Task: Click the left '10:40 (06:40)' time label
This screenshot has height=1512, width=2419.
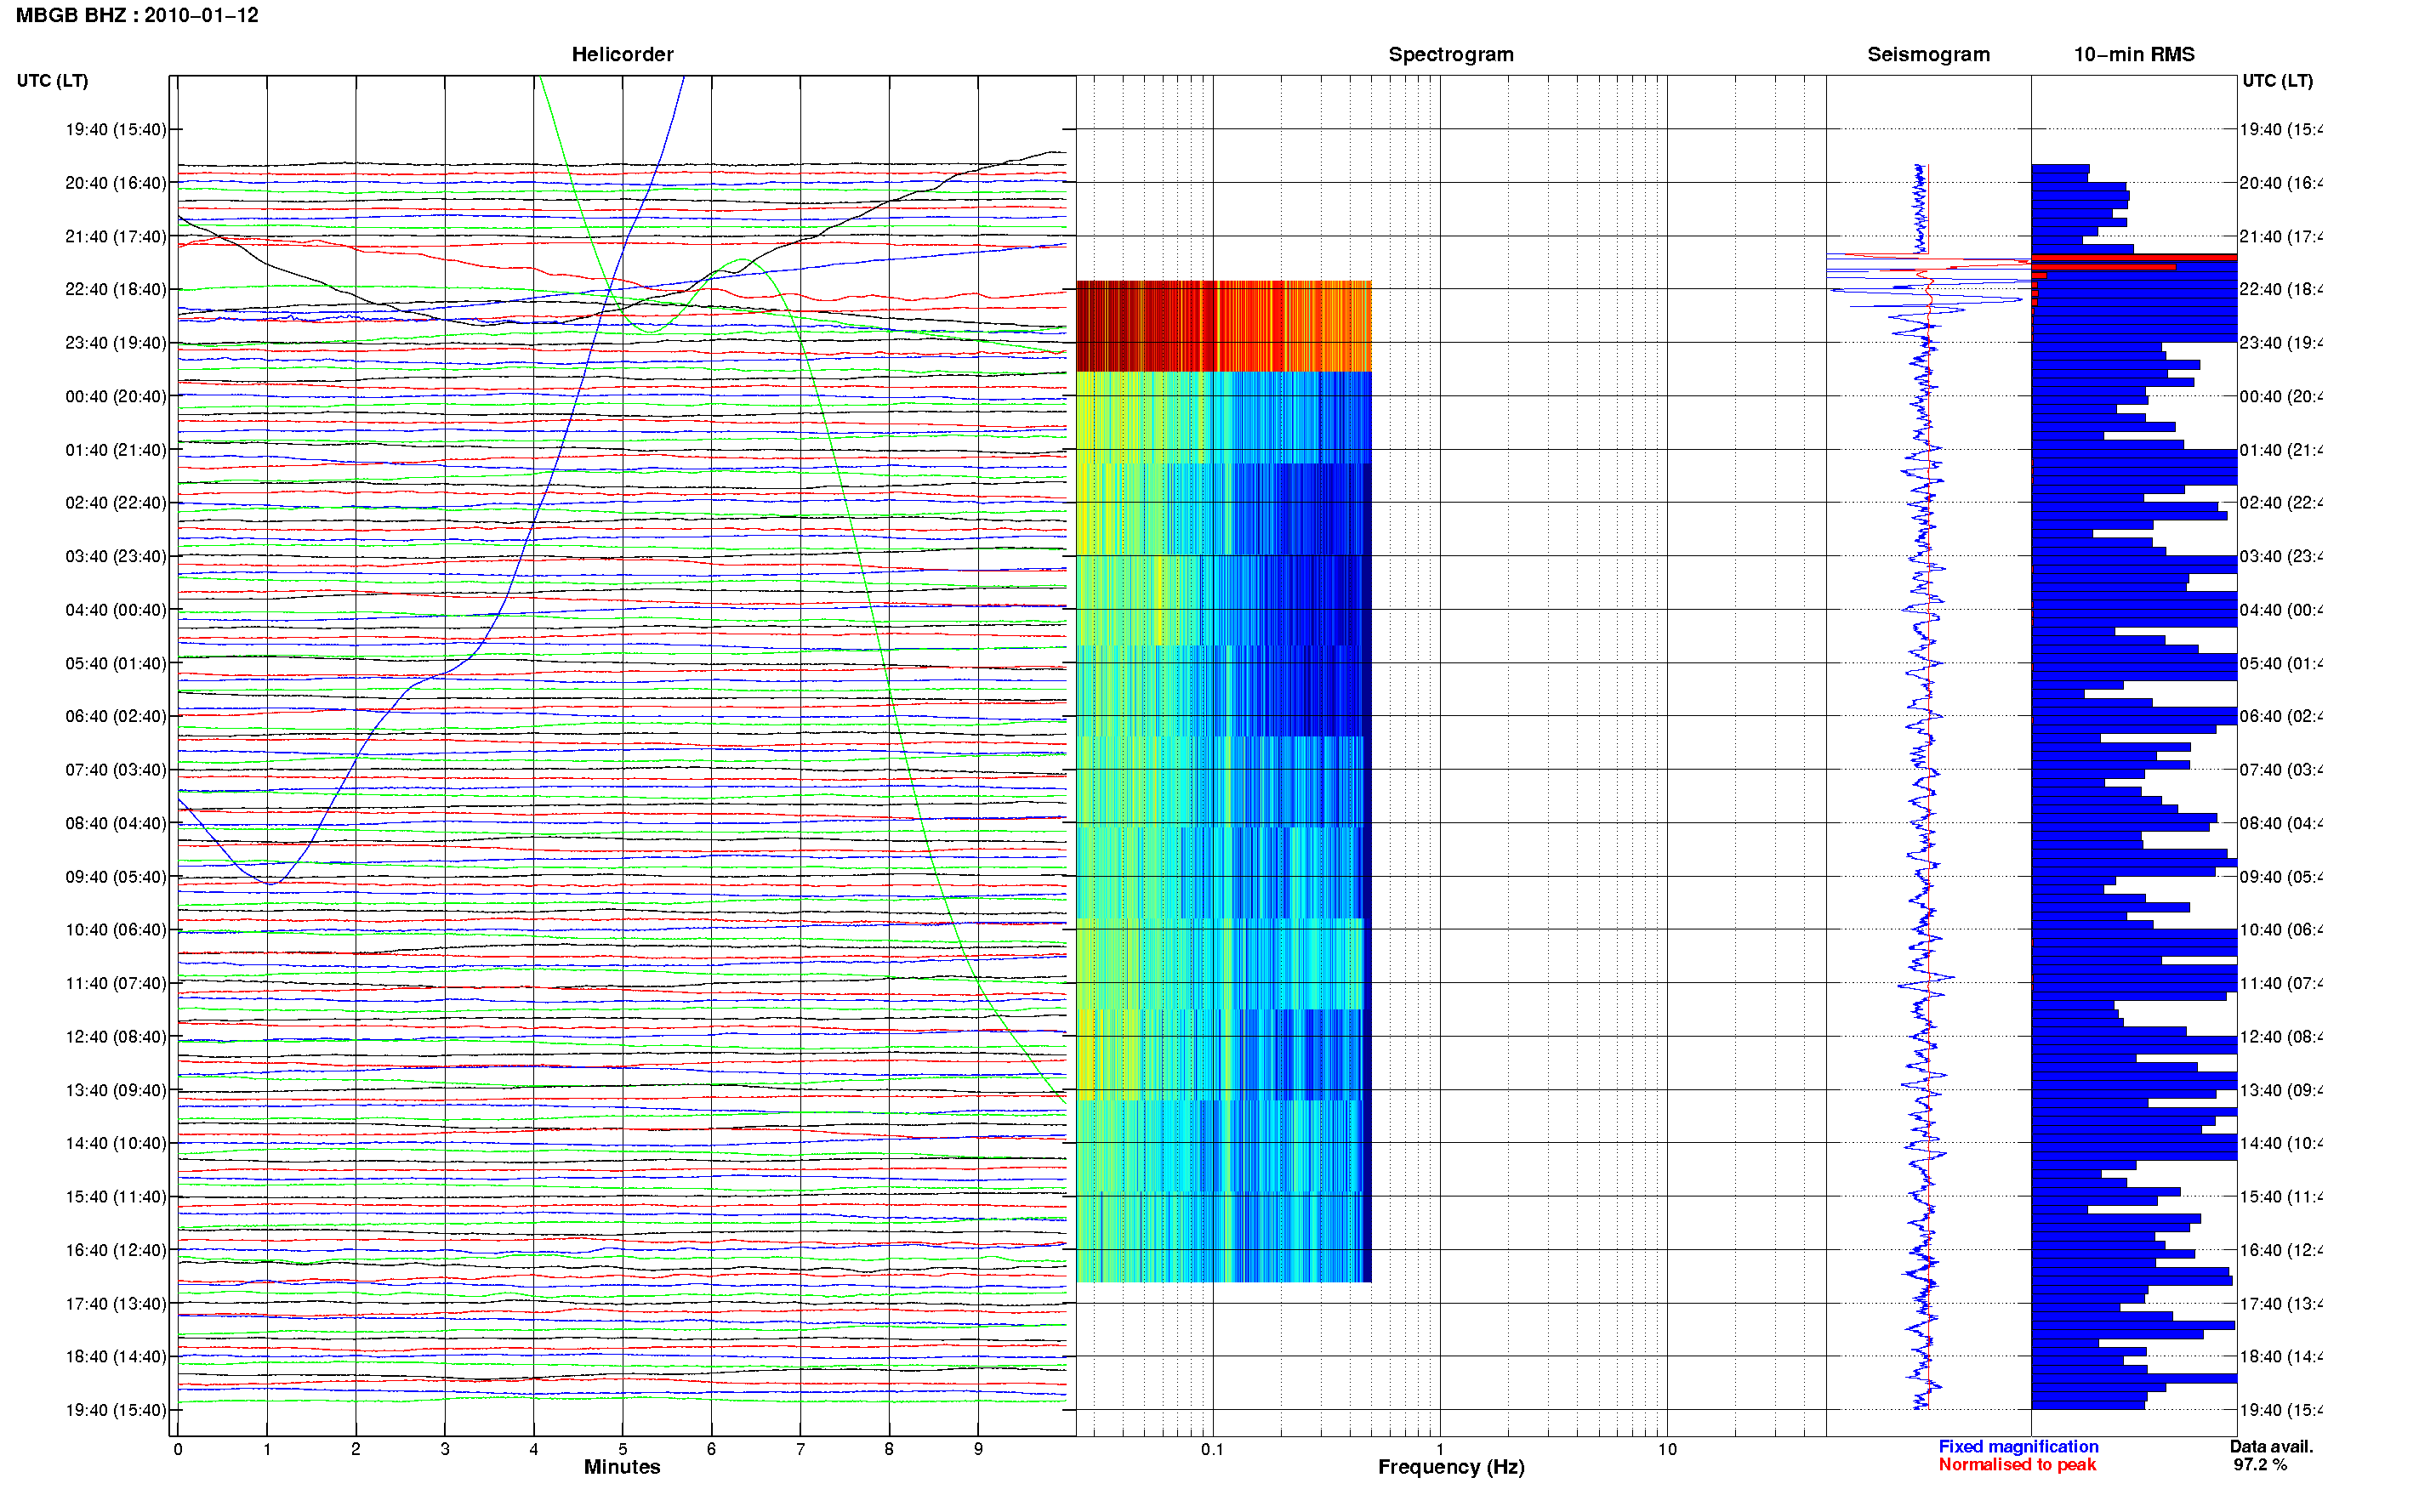Action: pyautogui.click(x=116, y=930)
